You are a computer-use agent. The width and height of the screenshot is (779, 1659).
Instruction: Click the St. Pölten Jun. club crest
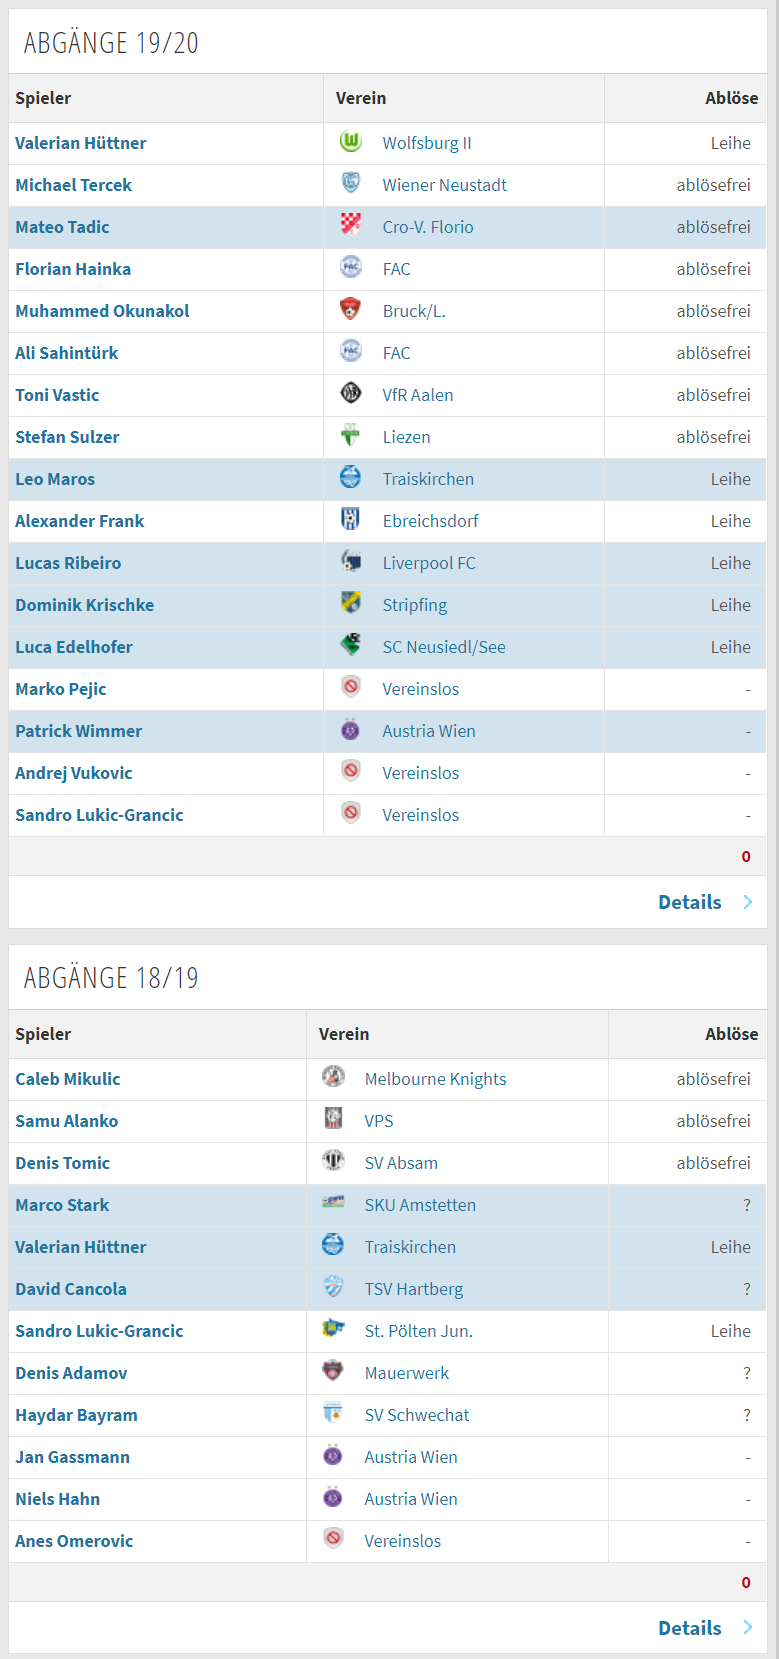tap(334, 1330)
